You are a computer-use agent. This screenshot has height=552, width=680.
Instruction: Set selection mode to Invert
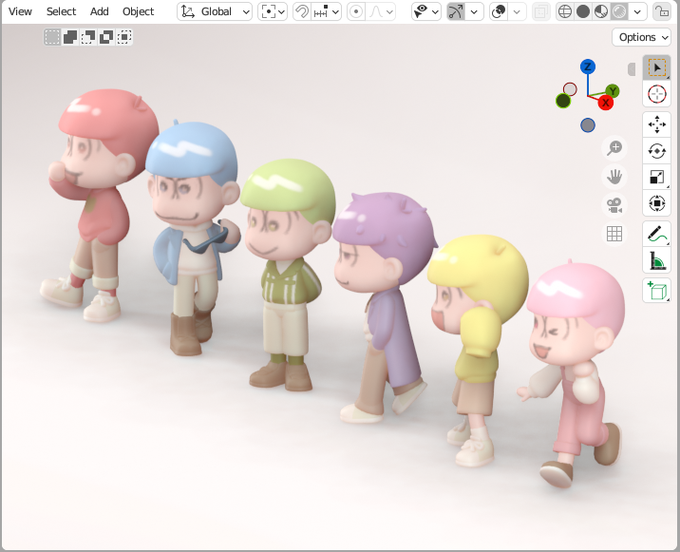(x=106, y=37)
